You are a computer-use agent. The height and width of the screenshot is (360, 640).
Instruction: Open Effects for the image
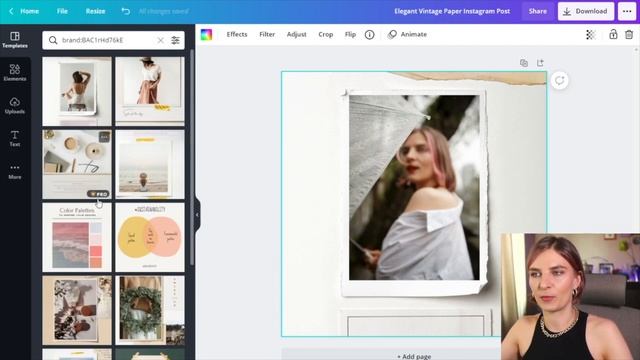(237, 34)
